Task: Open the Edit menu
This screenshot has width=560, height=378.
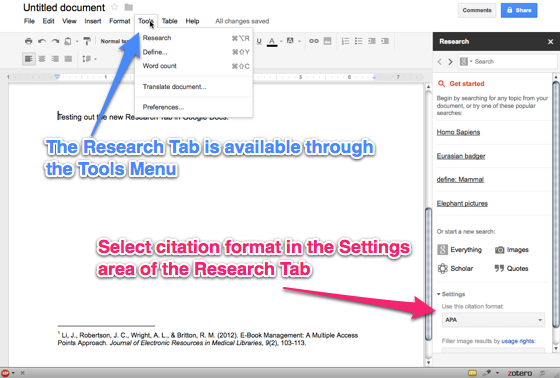Action: (48, 21)
